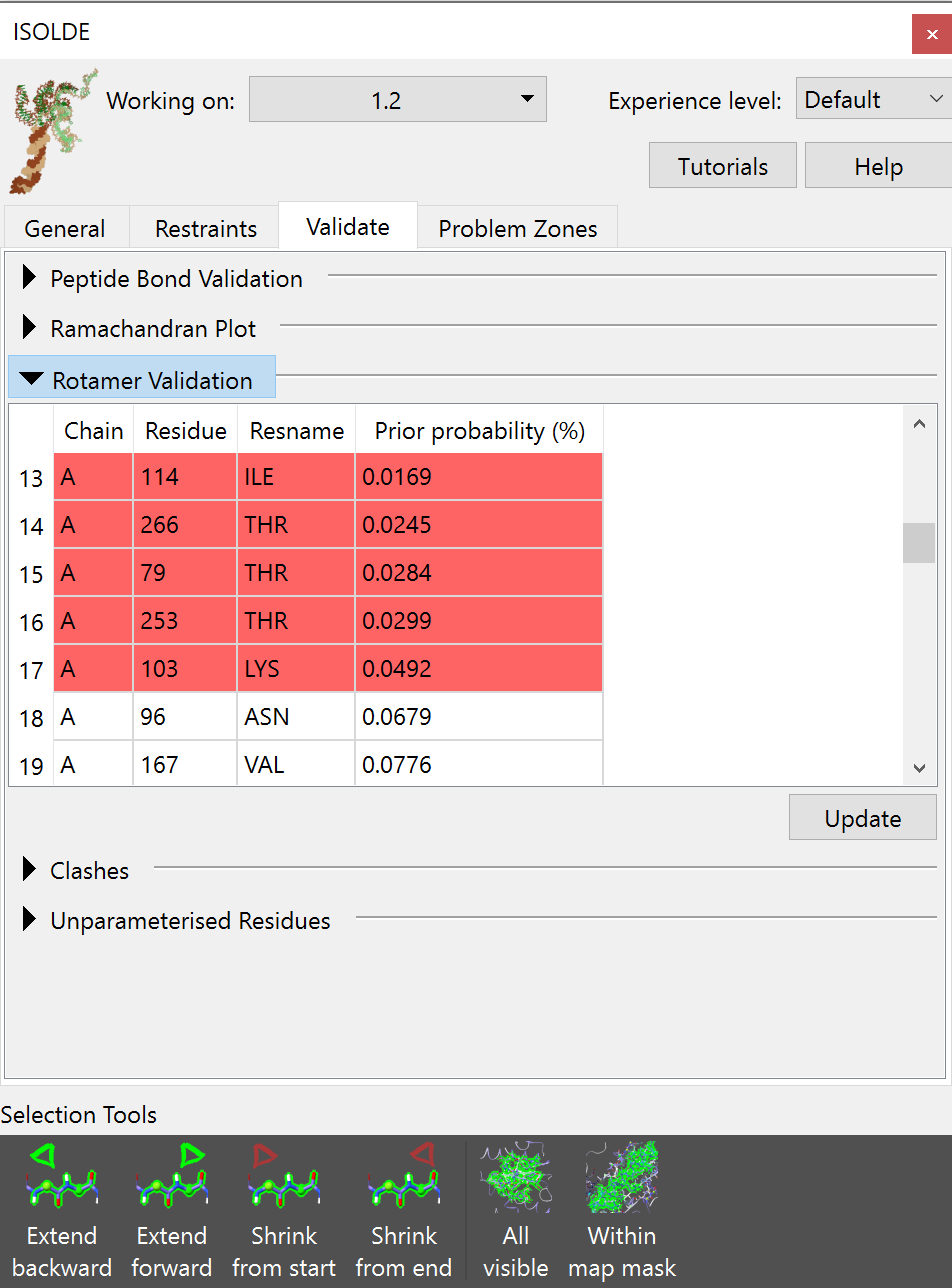Select row number 18 header

click(32, 719)
